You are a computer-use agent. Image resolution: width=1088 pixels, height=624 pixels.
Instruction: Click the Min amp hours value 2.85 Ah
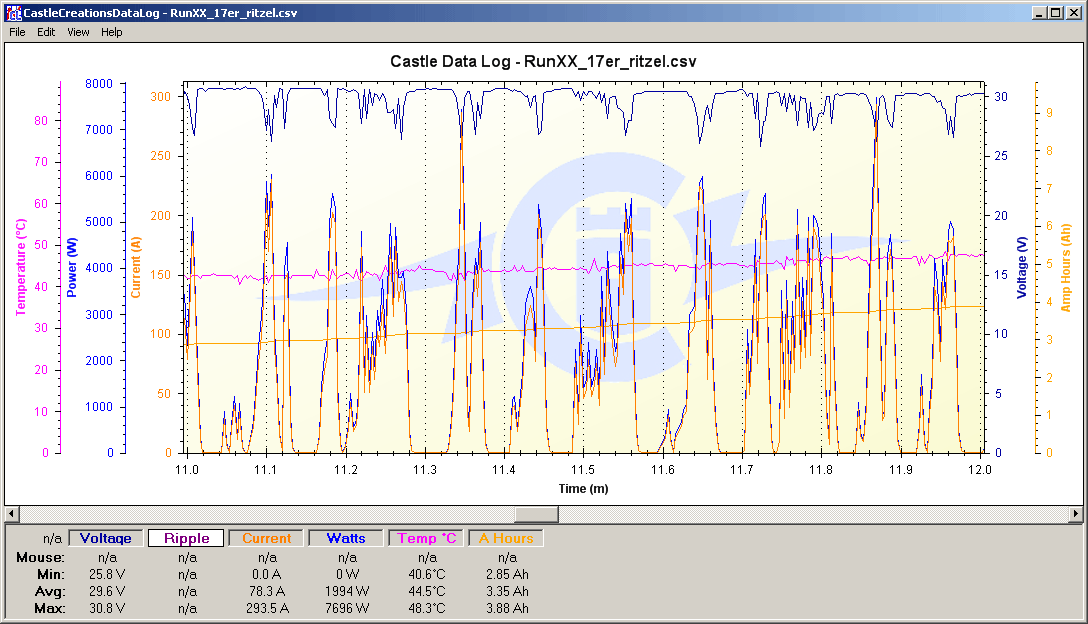[507, 575]
